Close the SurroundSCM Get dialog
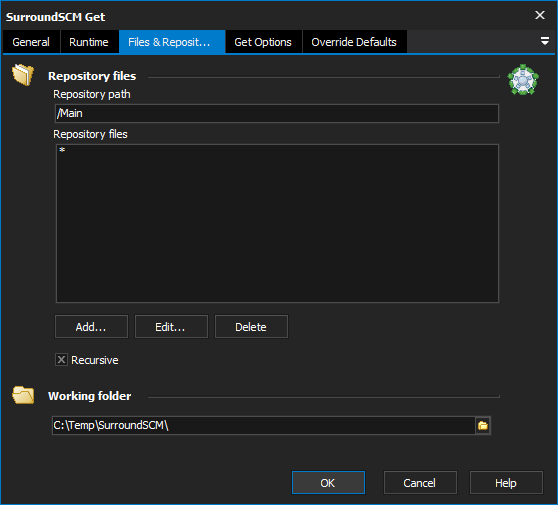This screenshot has height=505, width=558. click(539, 15)
